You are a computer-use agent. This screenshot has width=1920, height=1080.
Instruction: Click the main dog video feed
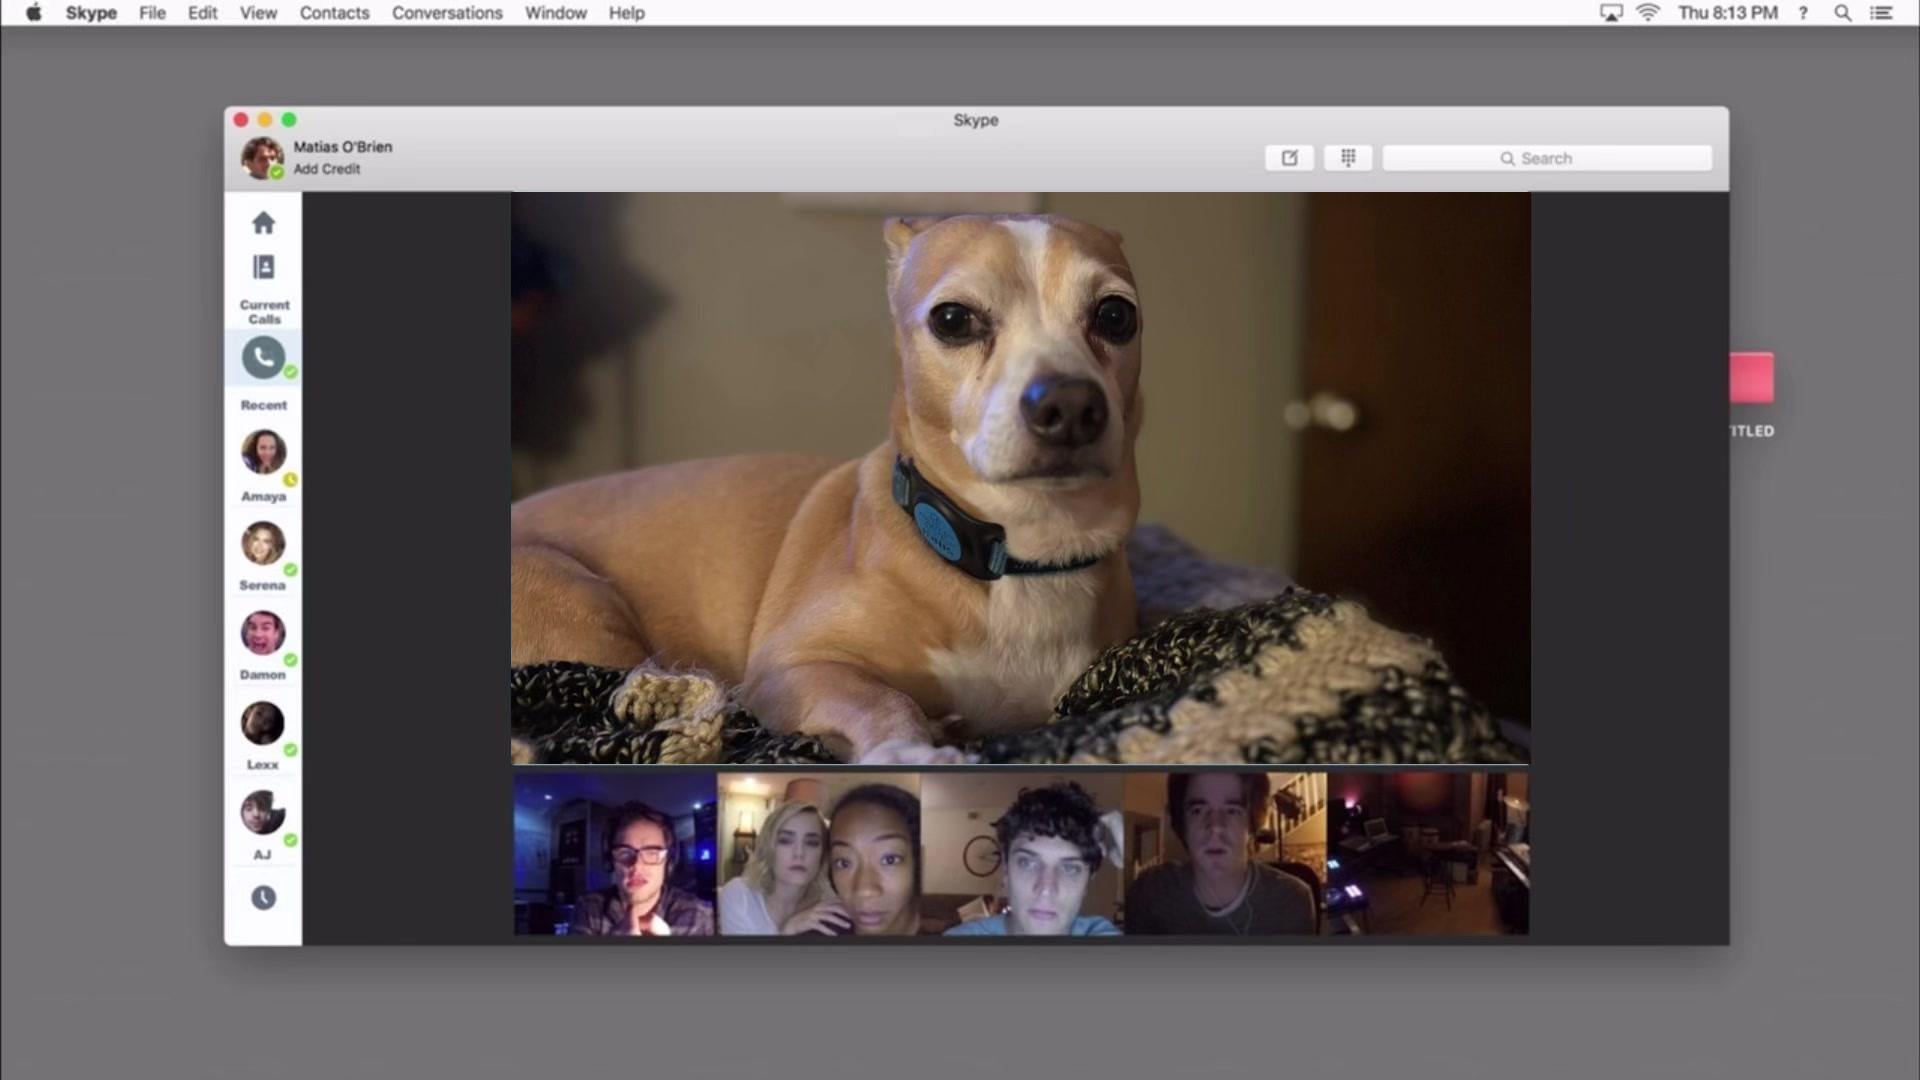pyautogui.click(x=1020, y=478)
